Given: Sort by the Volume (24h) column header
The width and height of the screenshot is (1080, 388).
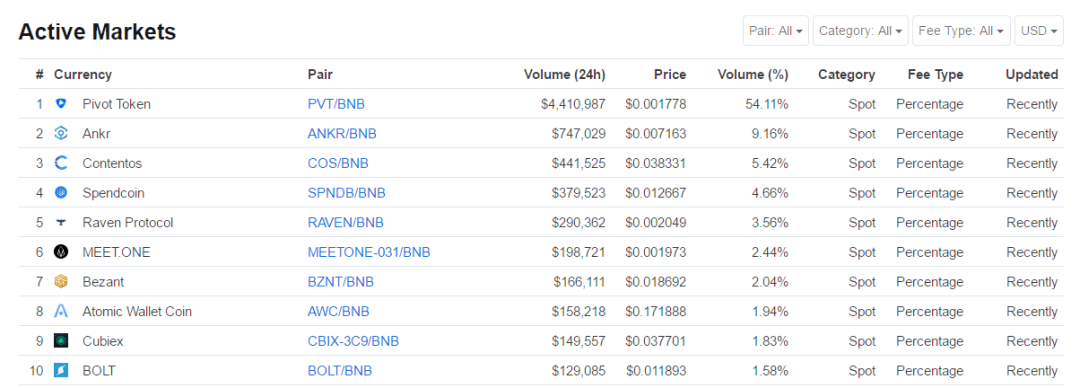Looking at the screenshot, I should click(565, 74).
